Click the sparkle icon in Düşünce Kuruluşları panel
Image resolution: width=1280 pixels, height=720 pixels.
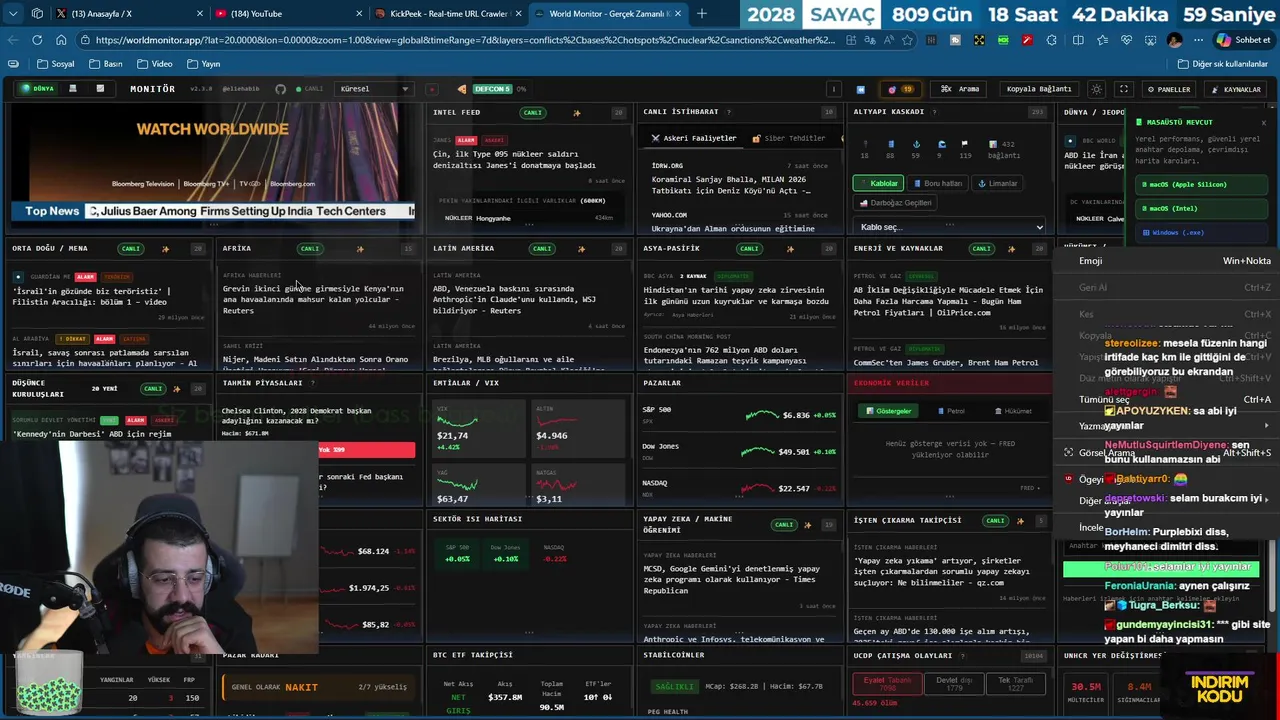[176, 388]
